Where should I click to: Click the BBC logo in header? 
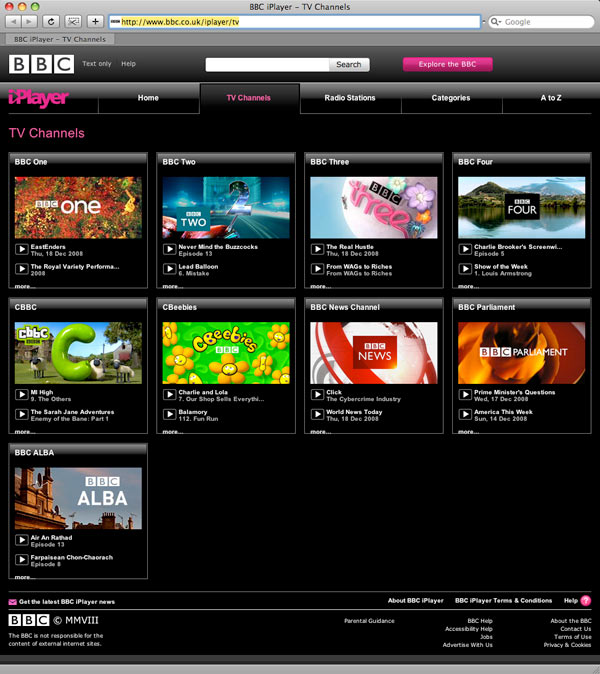(x=41, y=64)
